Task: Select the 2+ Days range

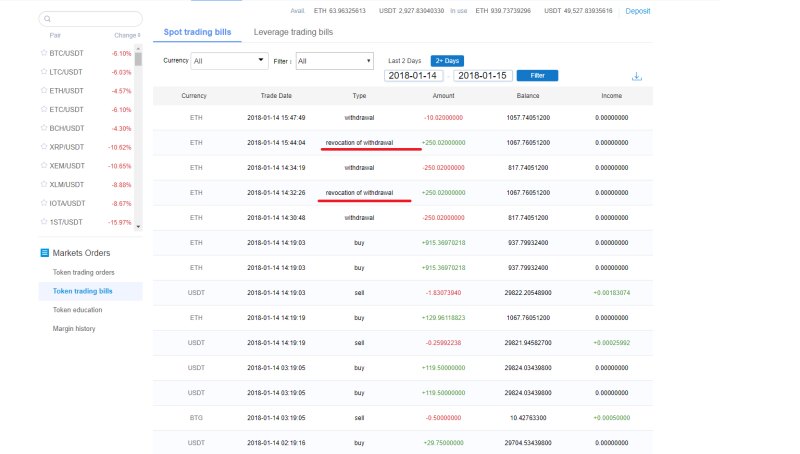Action: (448, 61)
